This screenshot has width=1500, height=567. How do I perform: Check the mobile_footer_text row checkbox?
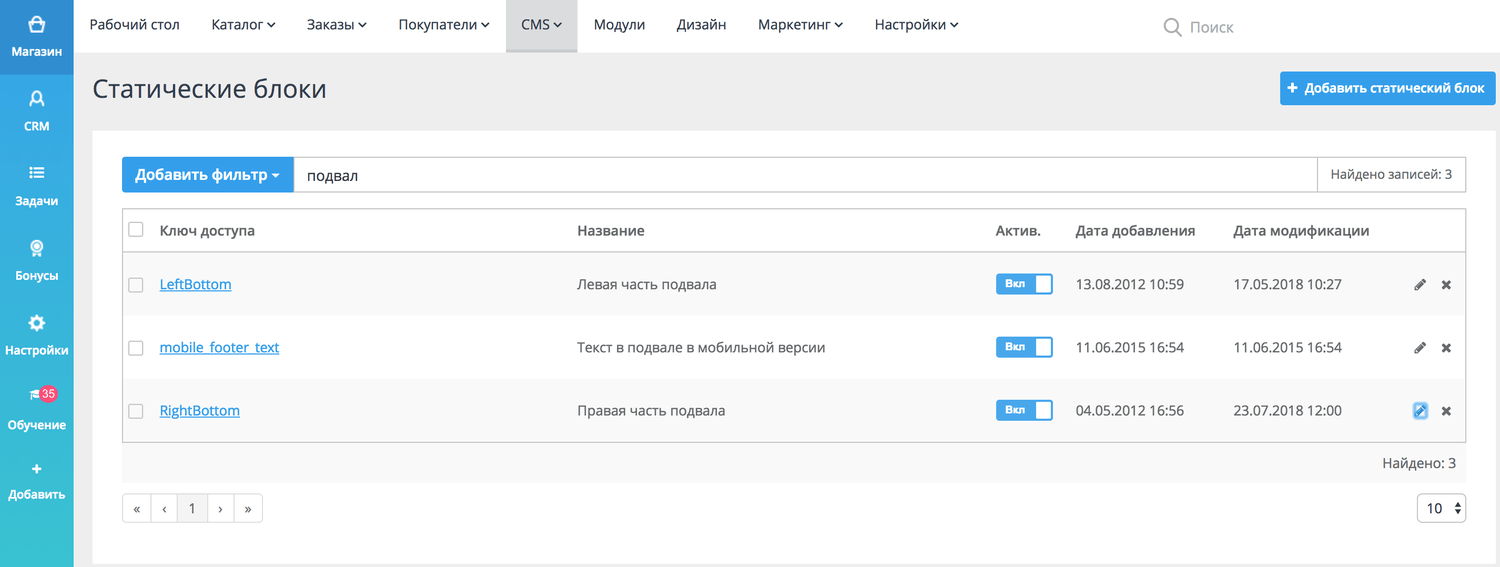[x=136, y=348]
